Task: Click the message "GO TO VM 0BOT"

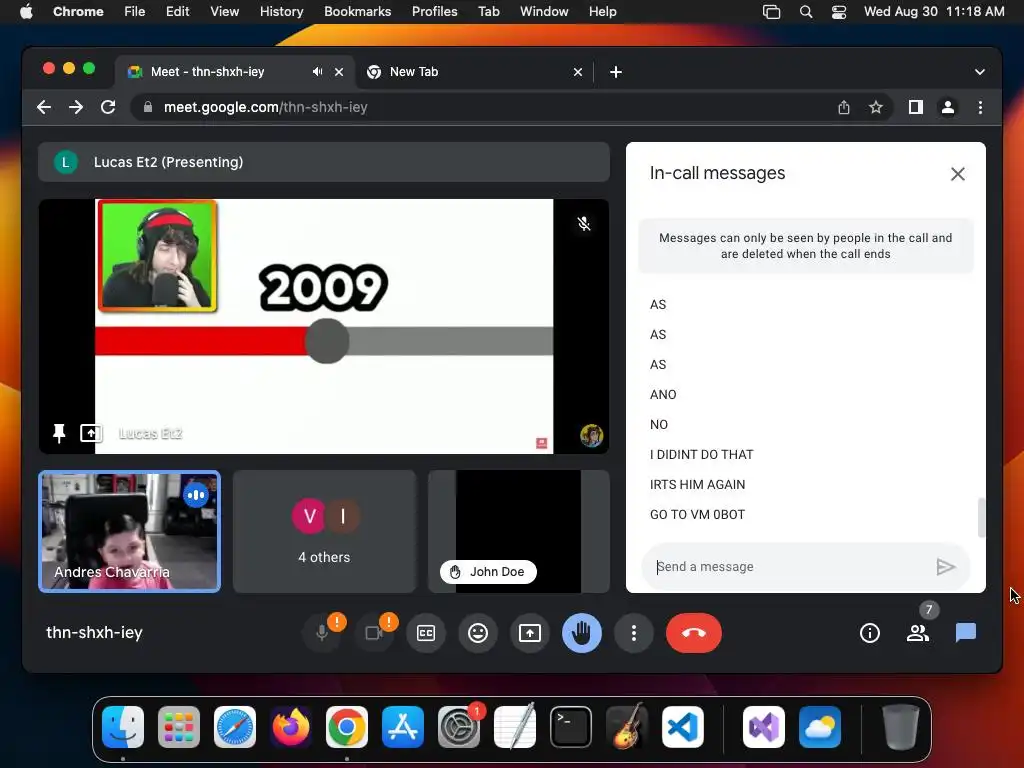Action: pos(697,515)
